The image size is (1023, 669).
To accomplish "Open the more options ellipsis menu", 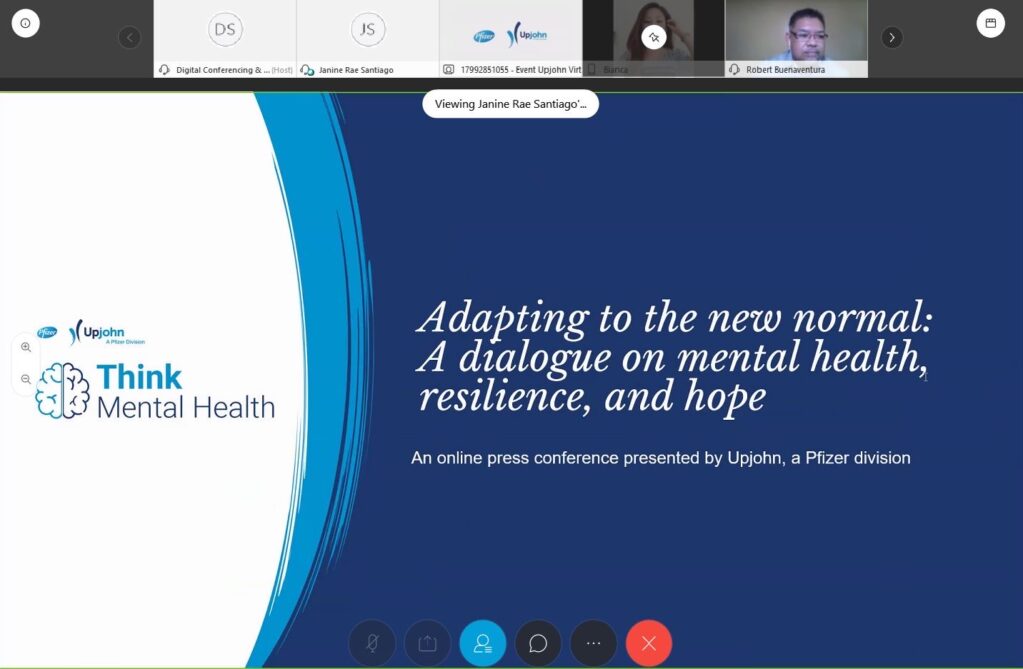I will point(593,643).
